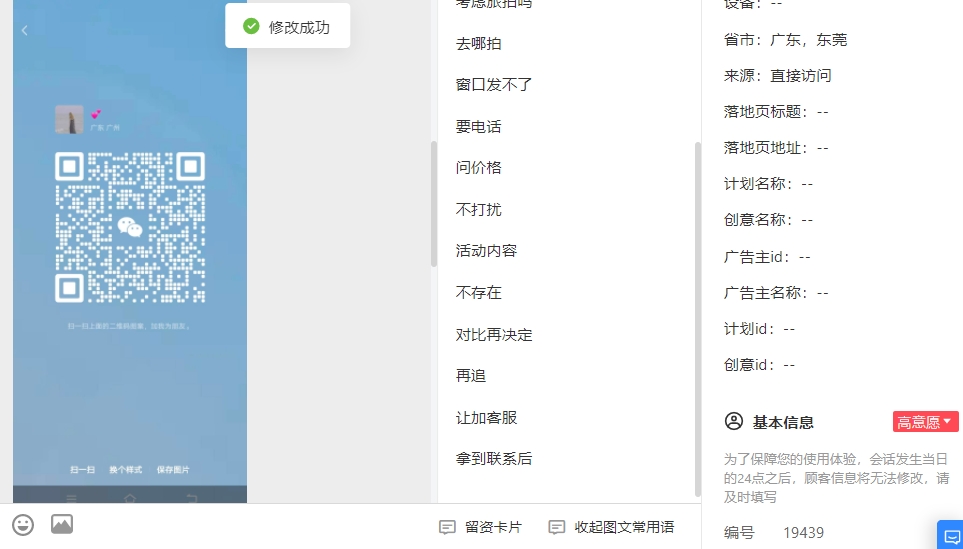Click the WeChat QR code image
Screen dimensions: 963x549
coord(130,228)
